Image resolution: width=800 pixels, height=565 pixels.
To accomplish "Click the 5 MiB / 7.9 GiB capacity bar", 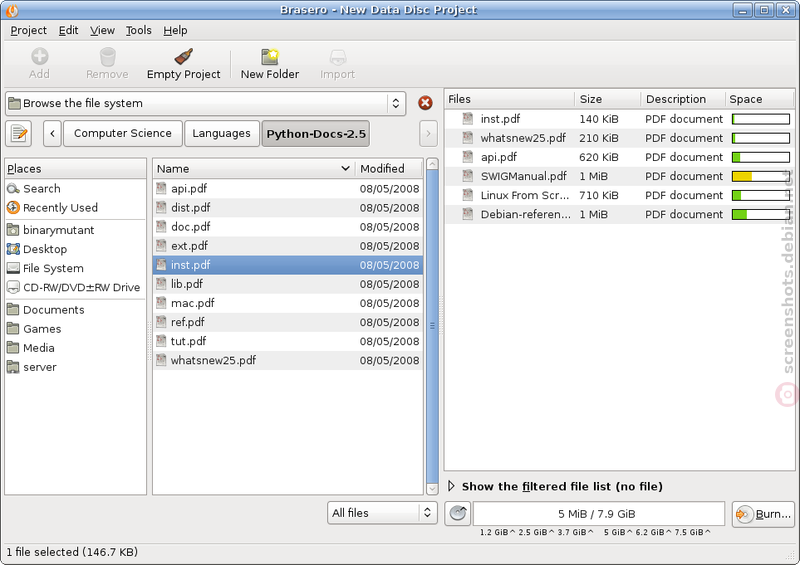I will click(598, 513).
